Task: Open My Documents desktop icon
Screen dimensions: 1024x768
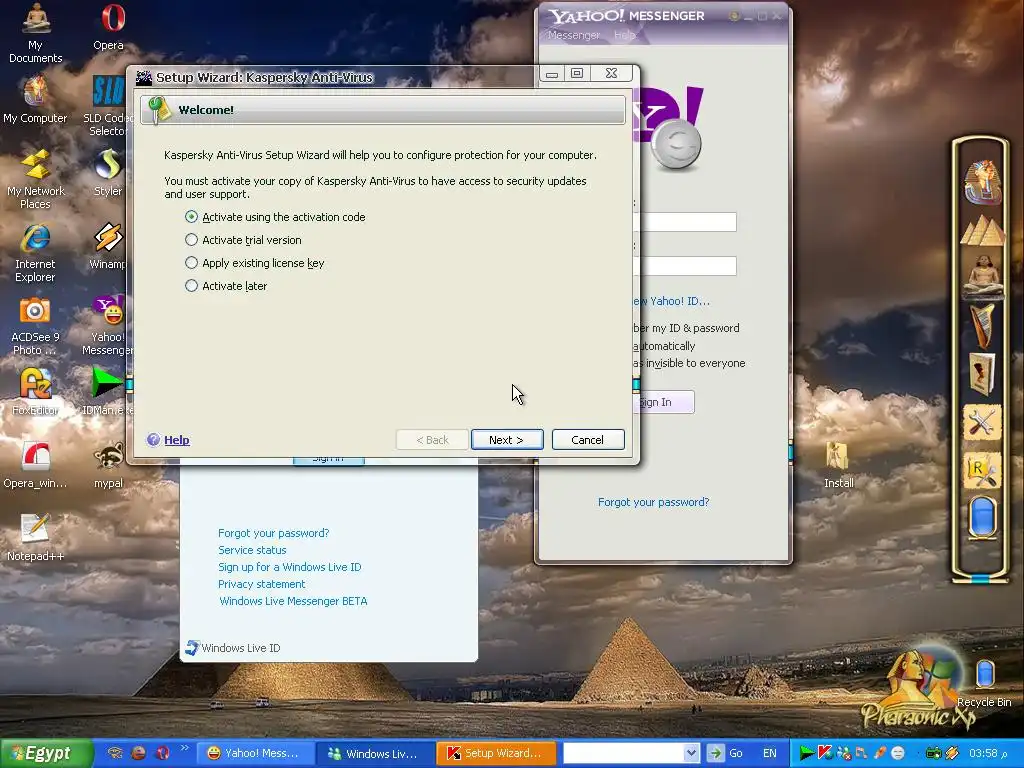Action: click(x=35, y=33)
